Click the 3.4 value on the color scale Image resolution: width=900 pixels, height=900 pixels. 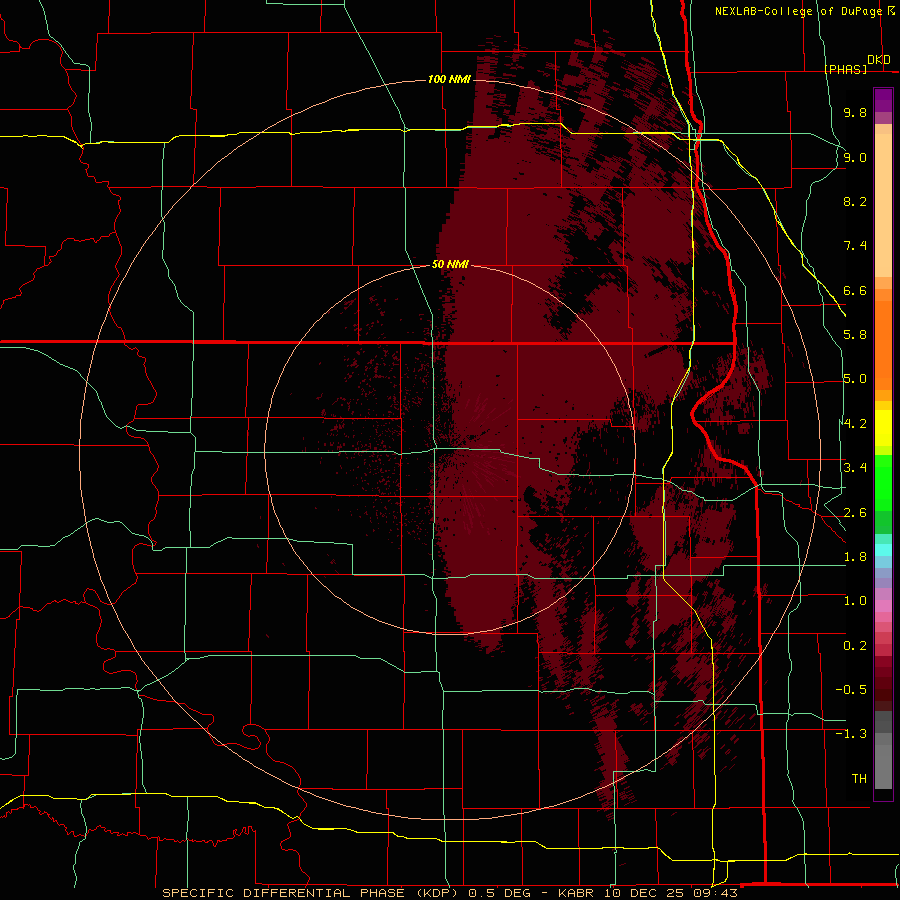[855, 468]
